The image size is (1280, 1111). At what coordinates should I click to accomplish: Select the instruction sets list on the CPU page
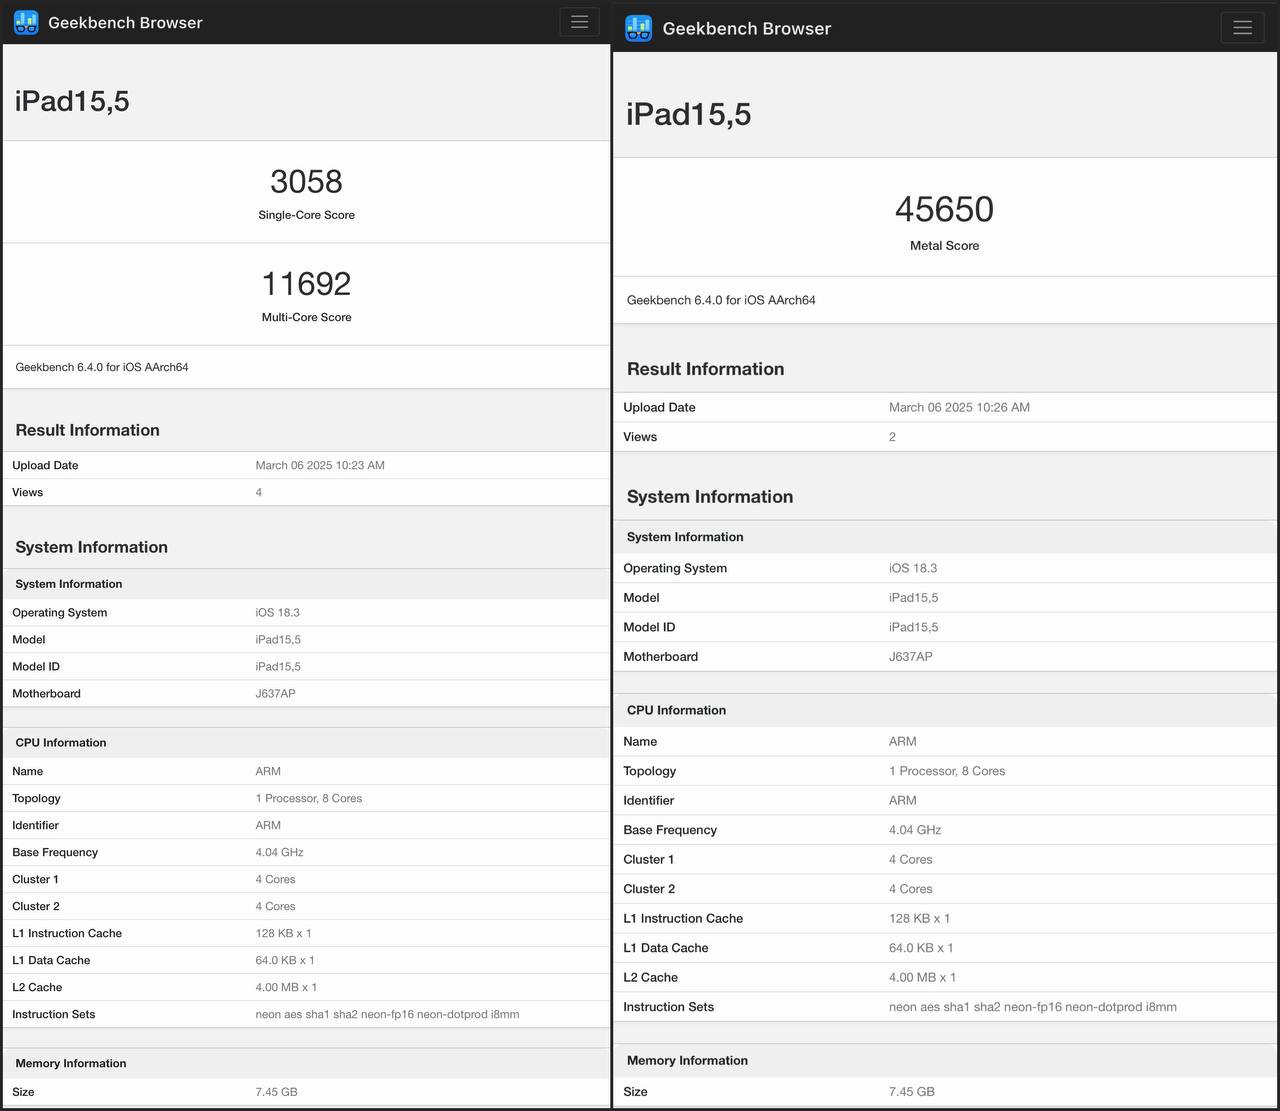pos(387,1014)
